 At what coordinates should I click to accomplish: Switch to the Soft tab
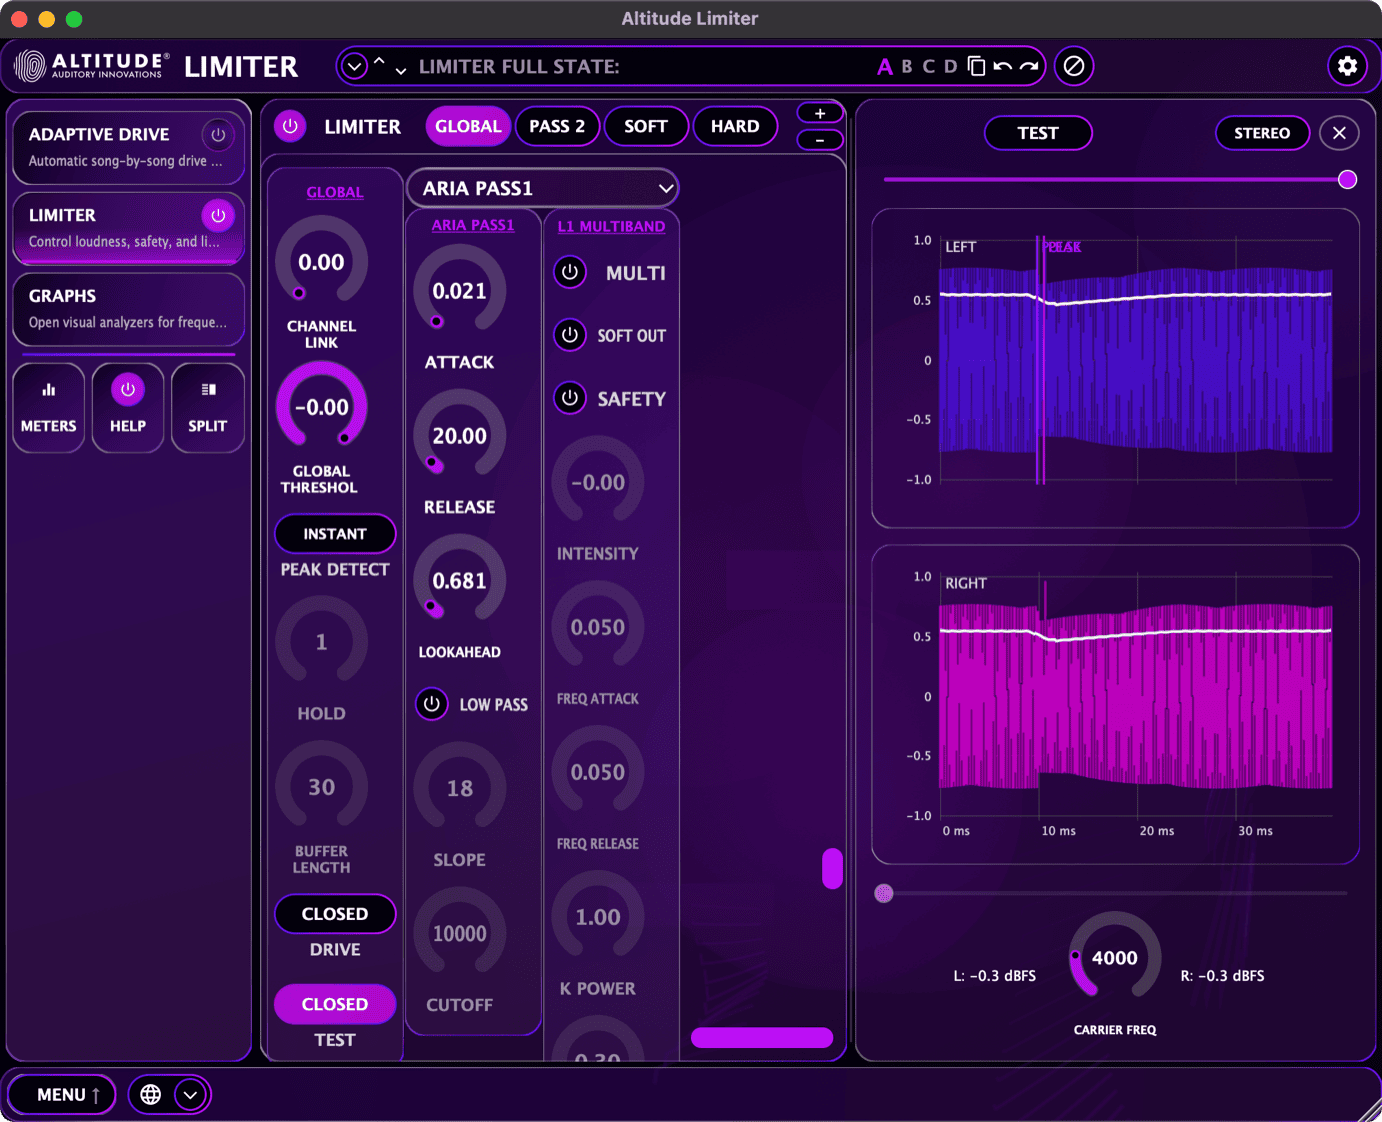[646, 126]
